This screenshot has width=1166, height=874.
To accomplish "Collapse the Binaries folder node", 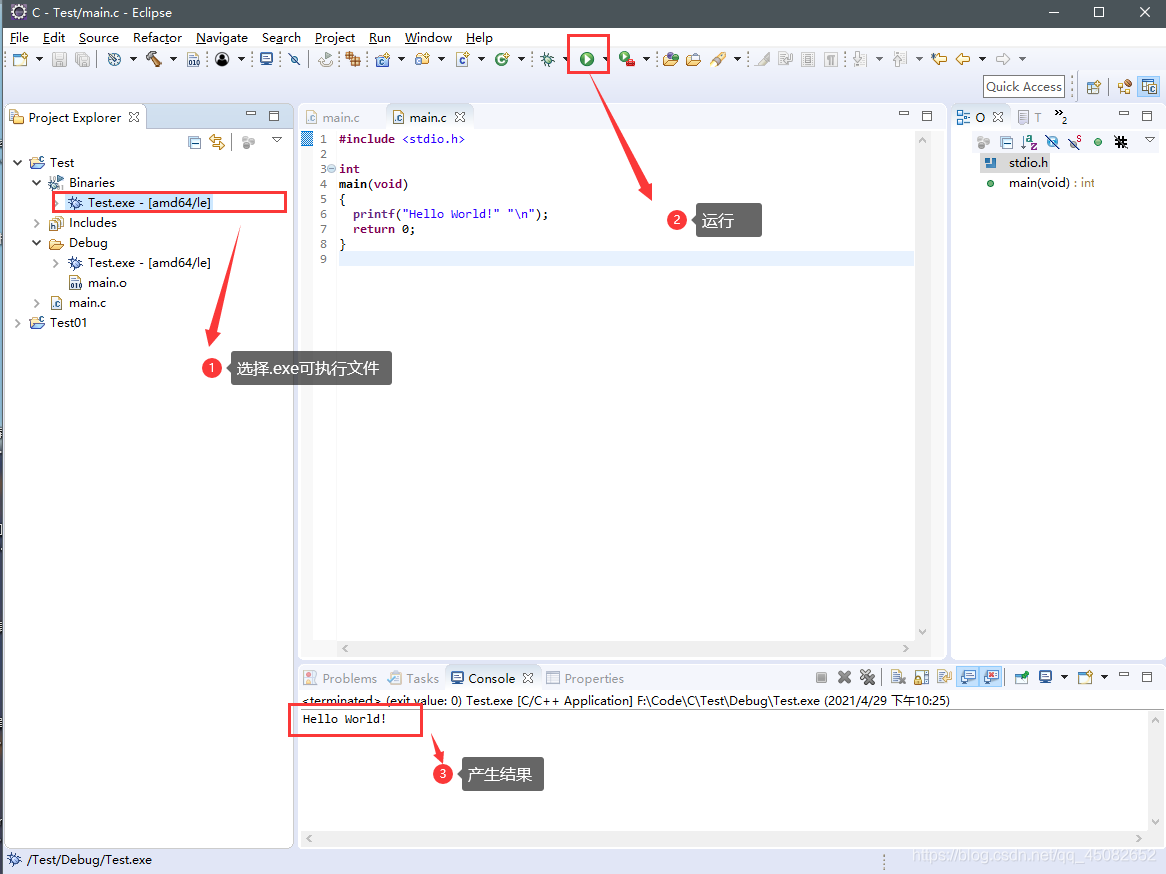I will point(36,182).
